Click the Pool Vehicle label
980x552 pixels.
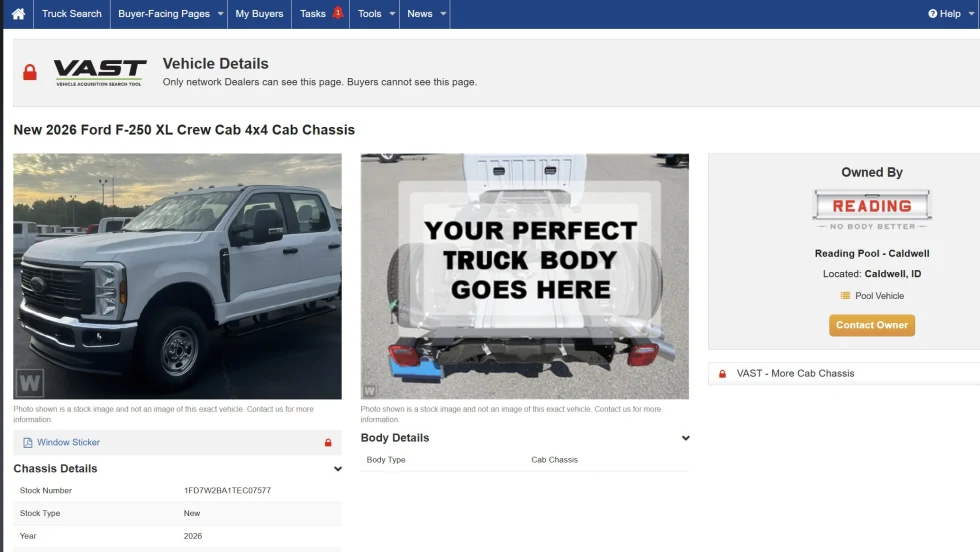tap(879, 296)
